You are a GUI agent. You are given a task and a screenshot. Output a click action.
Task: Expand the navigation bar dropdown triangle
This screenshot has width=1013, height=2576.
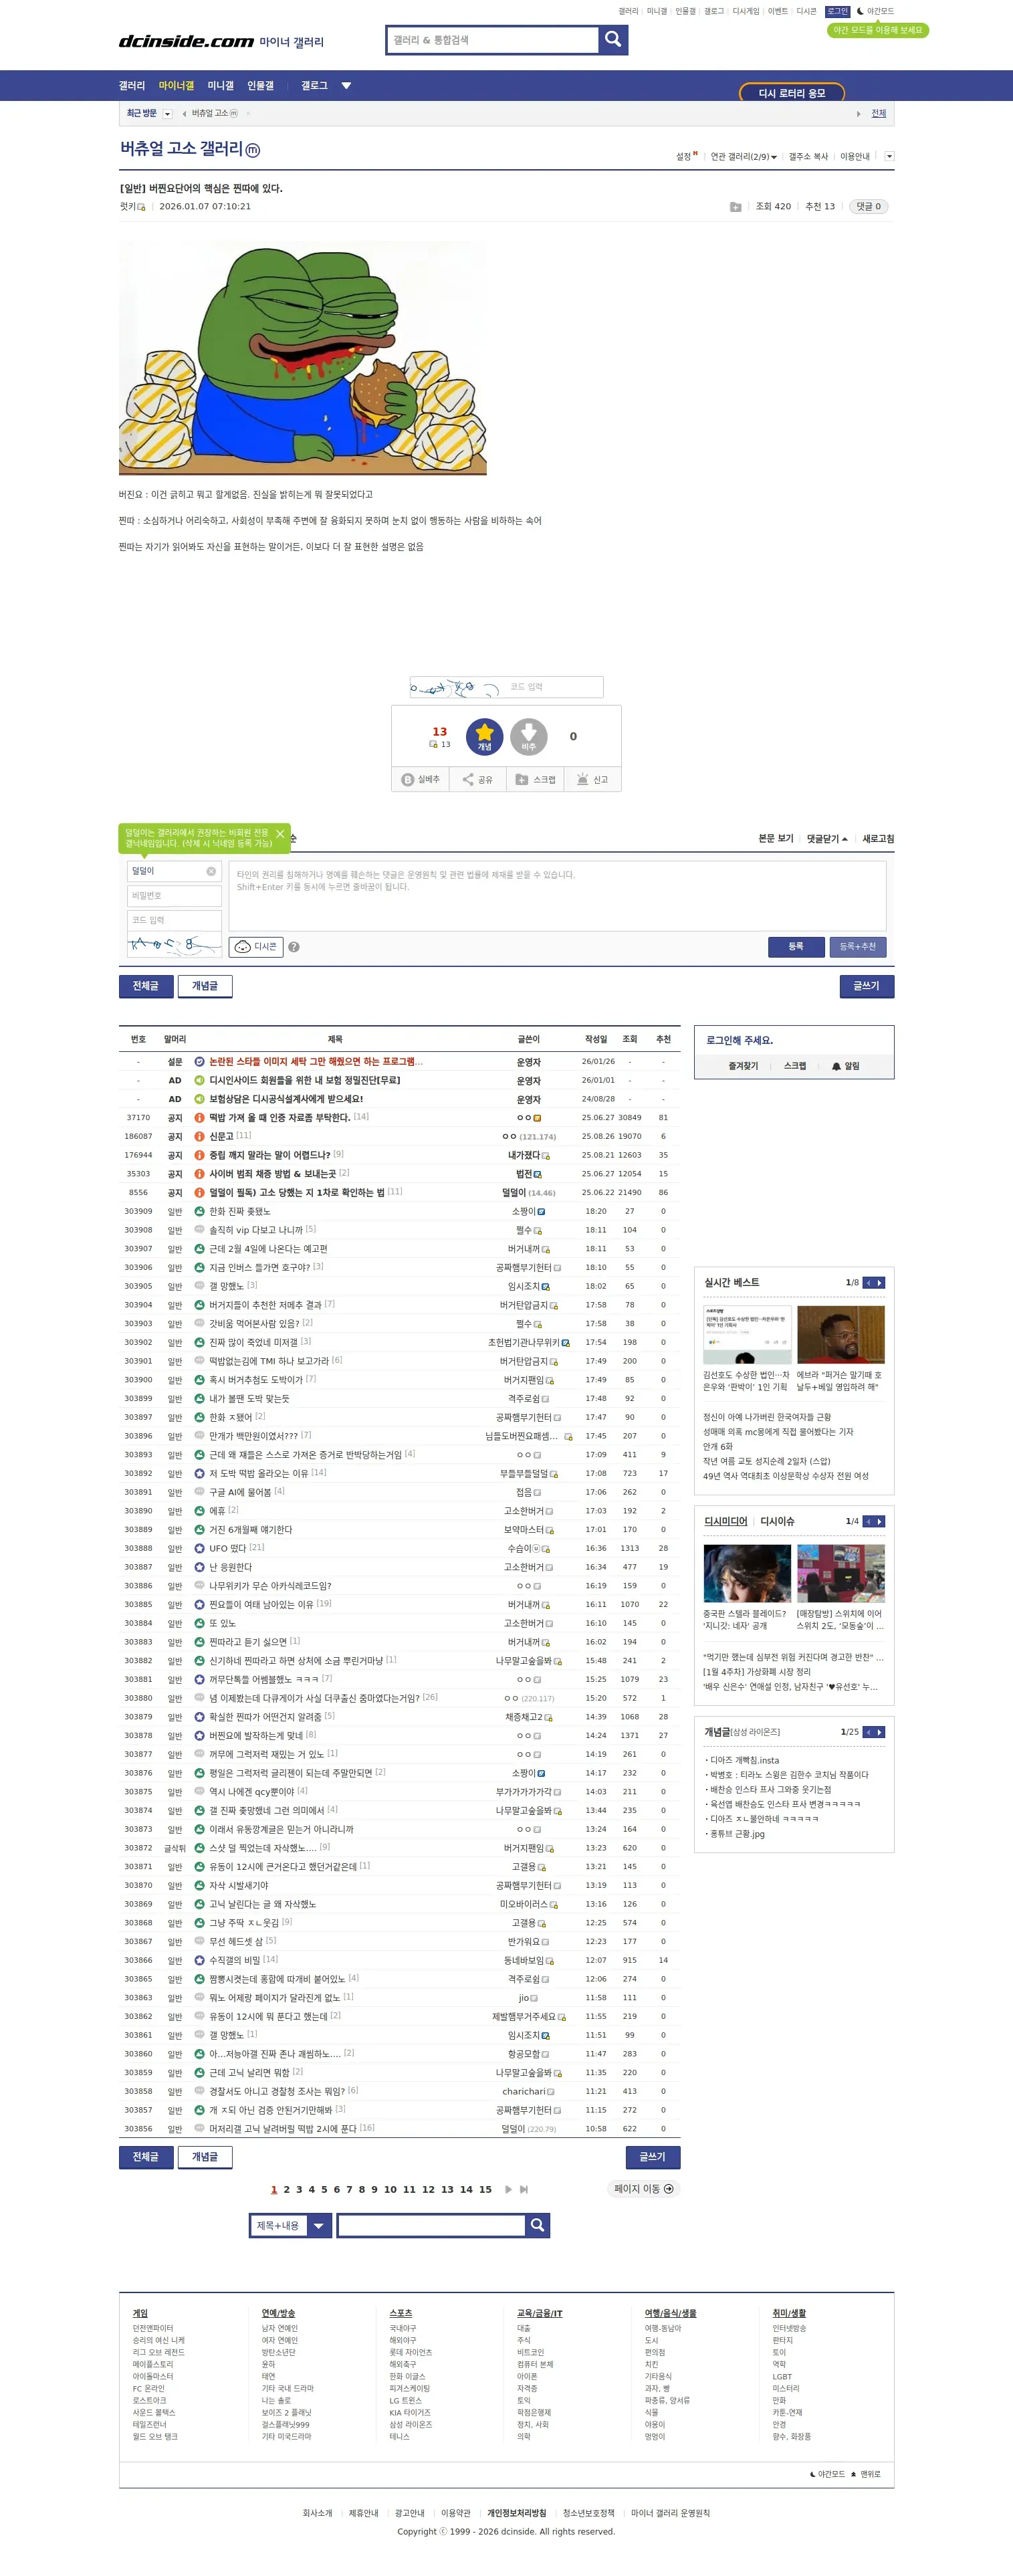(346, 86)
